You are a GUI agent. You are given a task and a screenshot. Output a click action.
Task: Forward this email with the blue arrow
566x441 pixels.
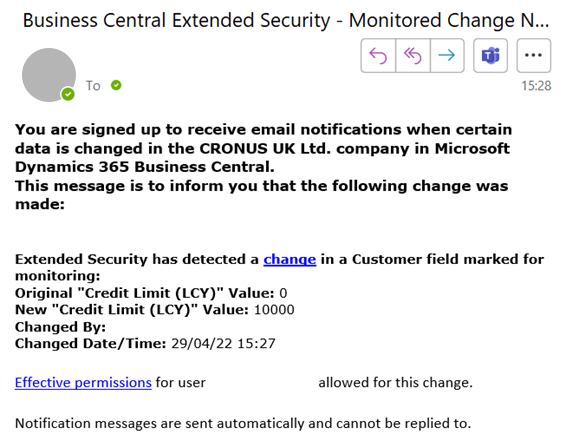coord(447,56)
